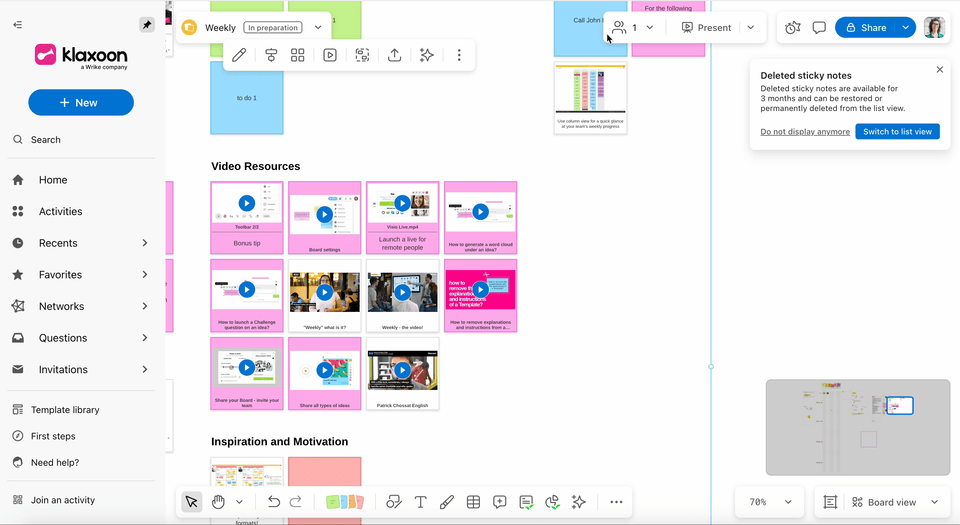Image resolution: width=960 pixels, height=525 pixels.
Task: Click the user profile avatar
Action: pyautogui.click(x=934, y=28)
